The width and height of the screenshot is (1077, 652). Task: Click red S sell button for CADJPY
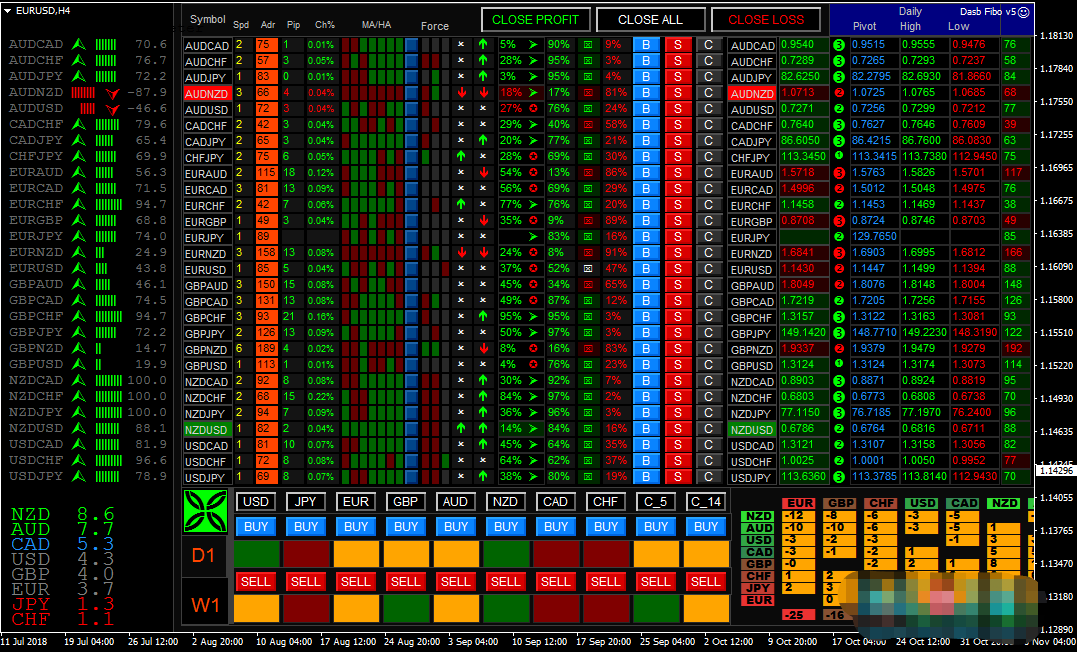pos(677,141)
